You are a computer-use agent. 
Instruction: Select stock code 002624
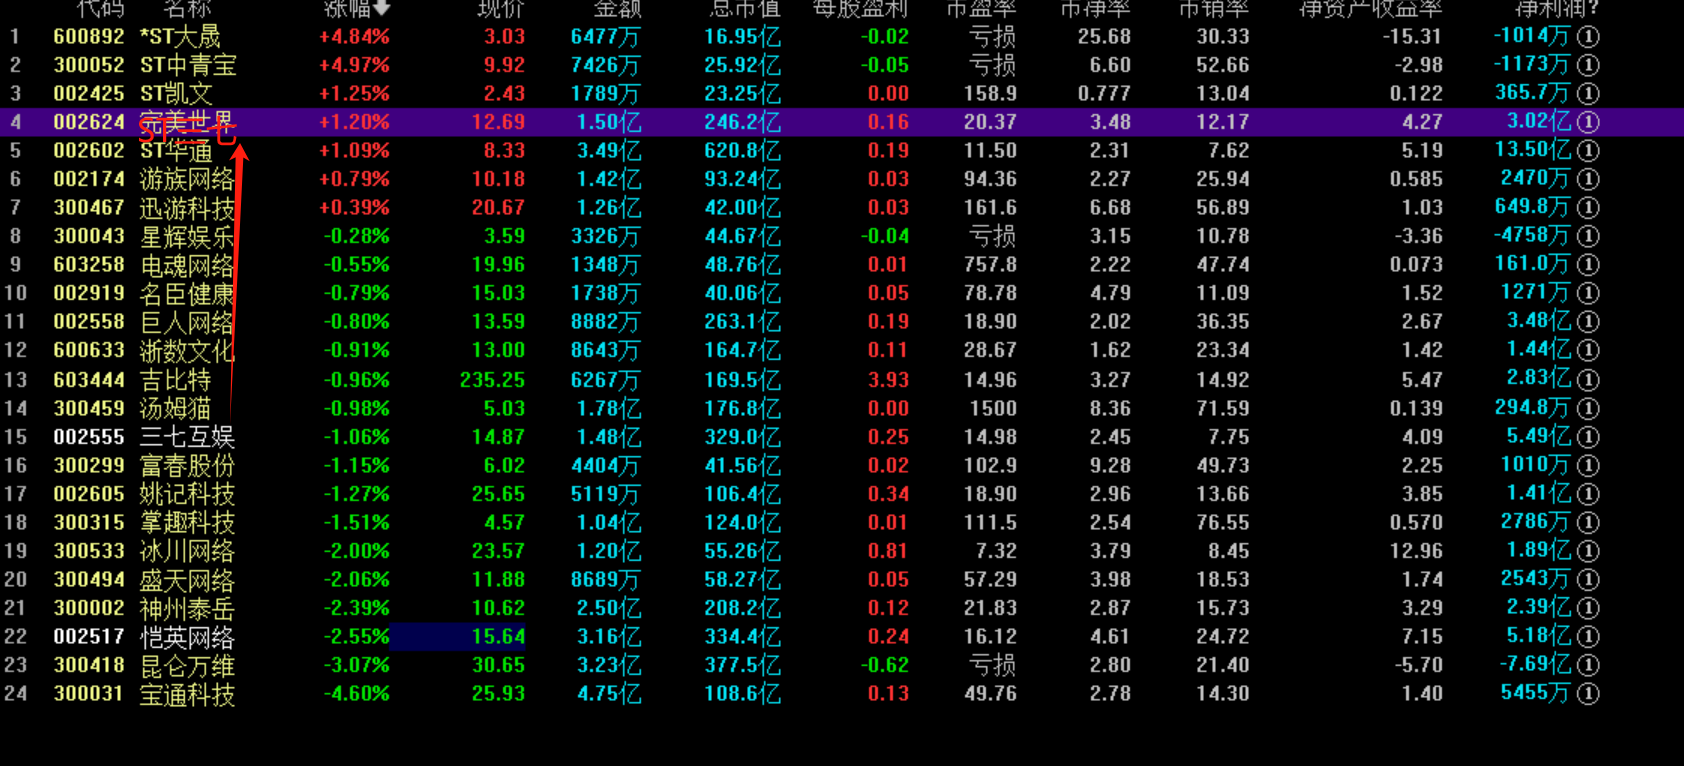click(x=89, y=122)
